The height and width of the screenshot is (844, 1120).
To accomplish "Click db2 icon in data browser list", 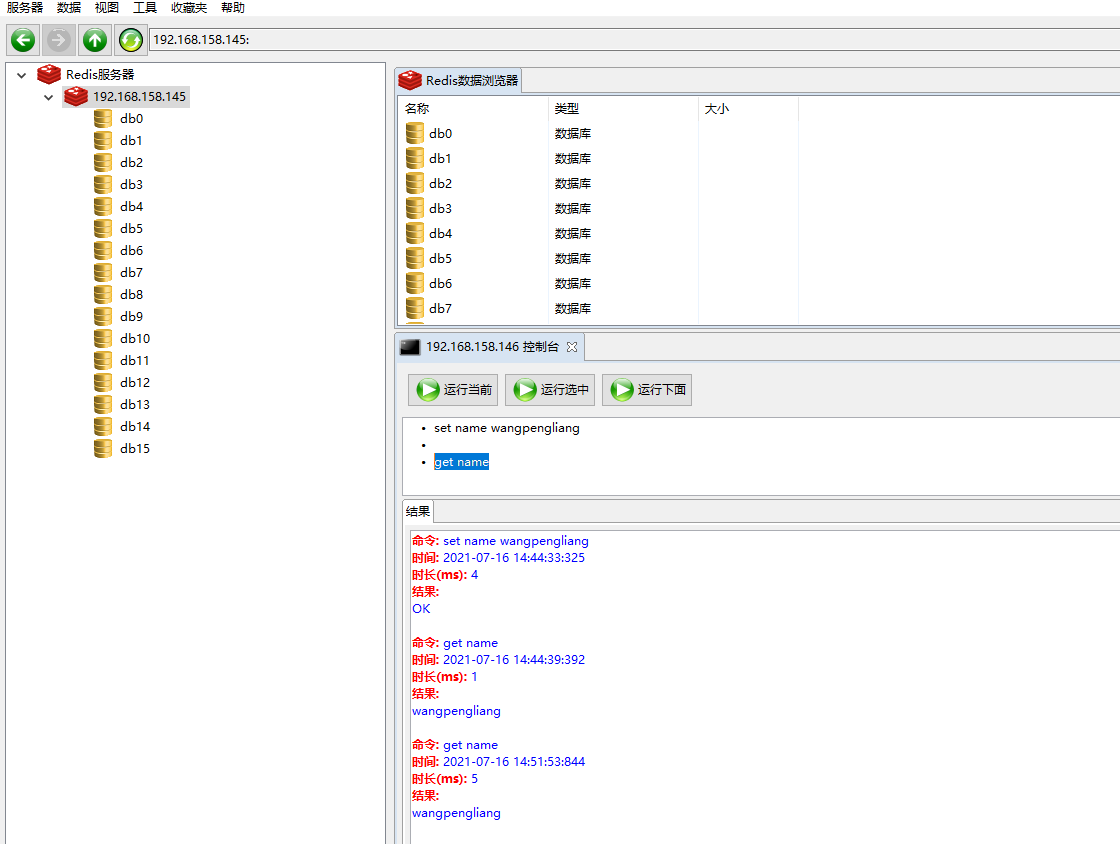I will [x=414, y=184].
